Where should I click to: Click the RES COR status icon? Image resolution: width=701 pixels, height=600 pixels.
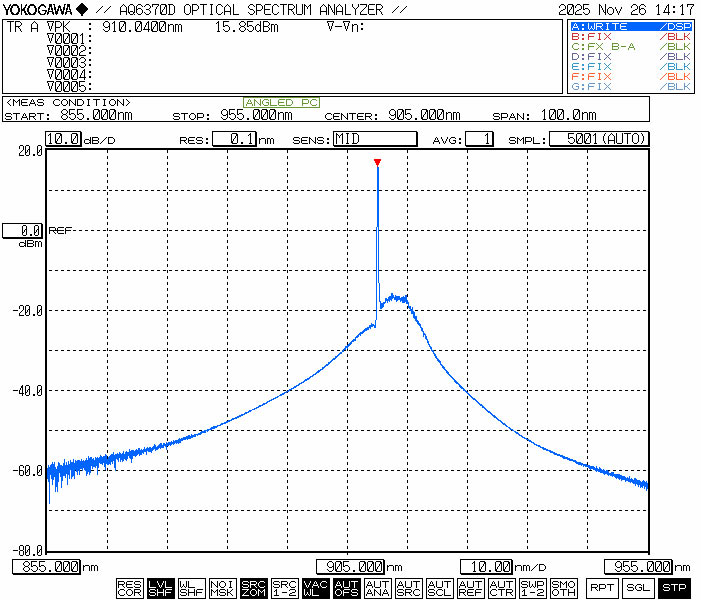[129, 588]
